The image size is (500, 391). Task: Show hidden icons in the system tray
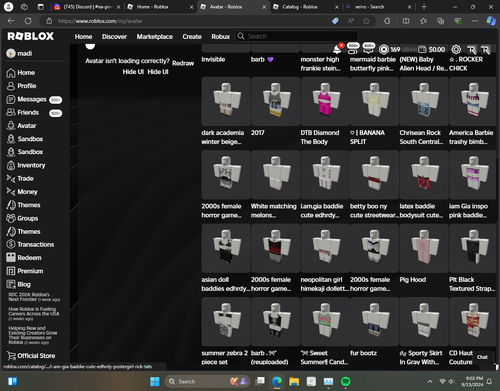pos(430,381)
